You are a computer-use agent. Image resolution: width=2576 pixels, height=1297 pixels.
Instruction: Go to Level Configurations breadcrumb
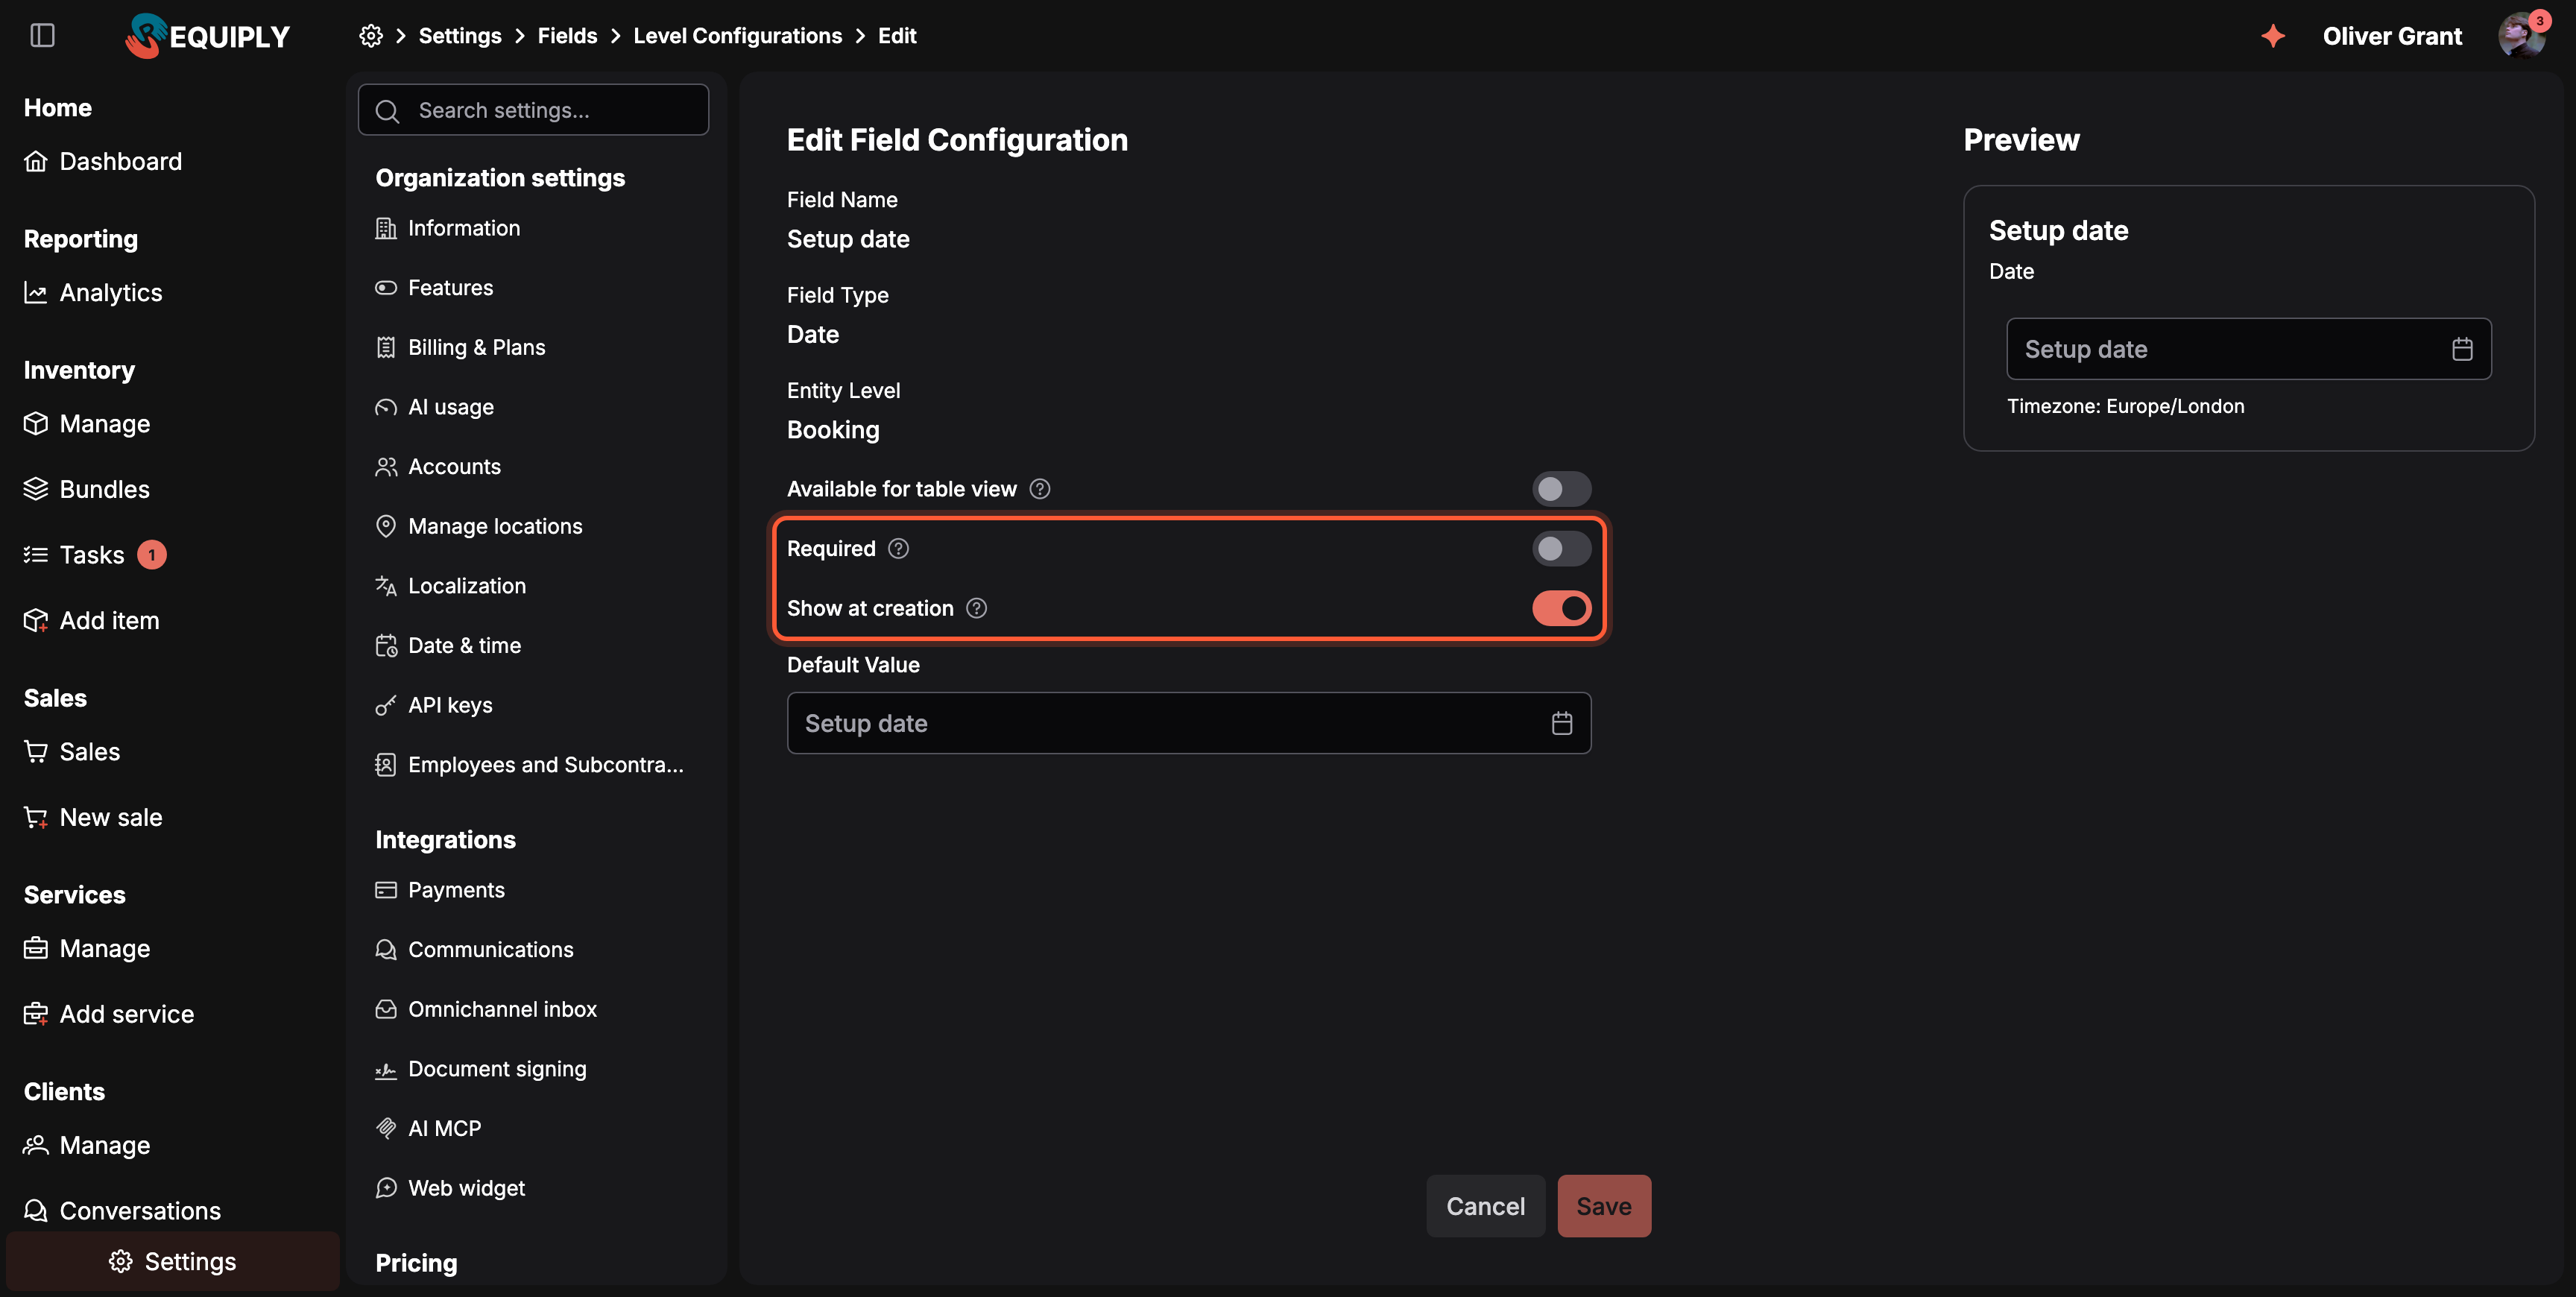click(737, 36)
